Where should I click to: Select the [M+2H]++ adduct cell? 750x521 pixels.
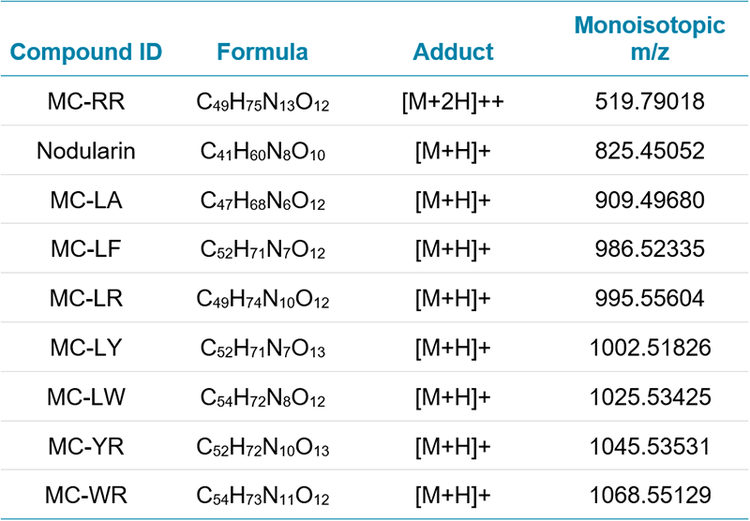pos(453,103)
